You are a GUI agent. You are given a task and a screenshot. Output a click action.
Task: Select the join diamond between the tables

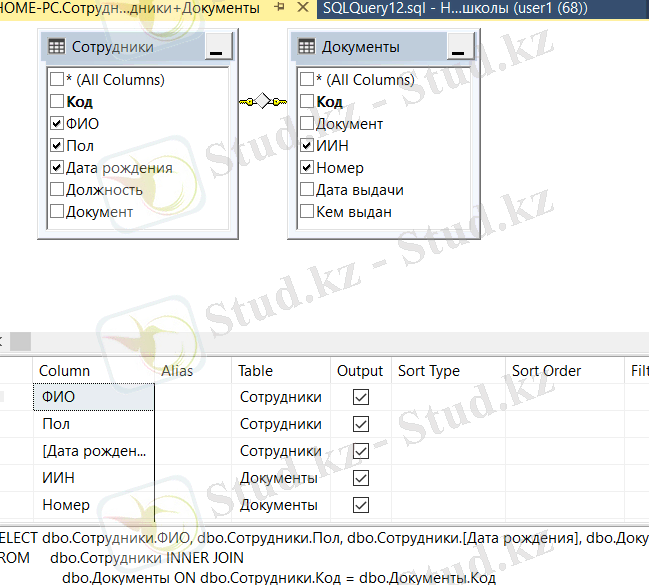click(x=263, y=101)
